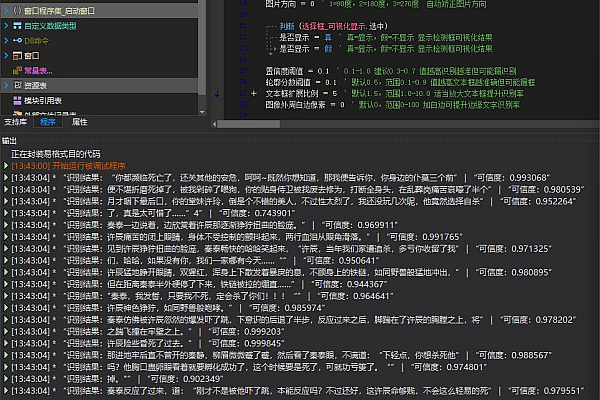Switch to the 属性 tab
The image size is (600, 400).
pos(80,122)
